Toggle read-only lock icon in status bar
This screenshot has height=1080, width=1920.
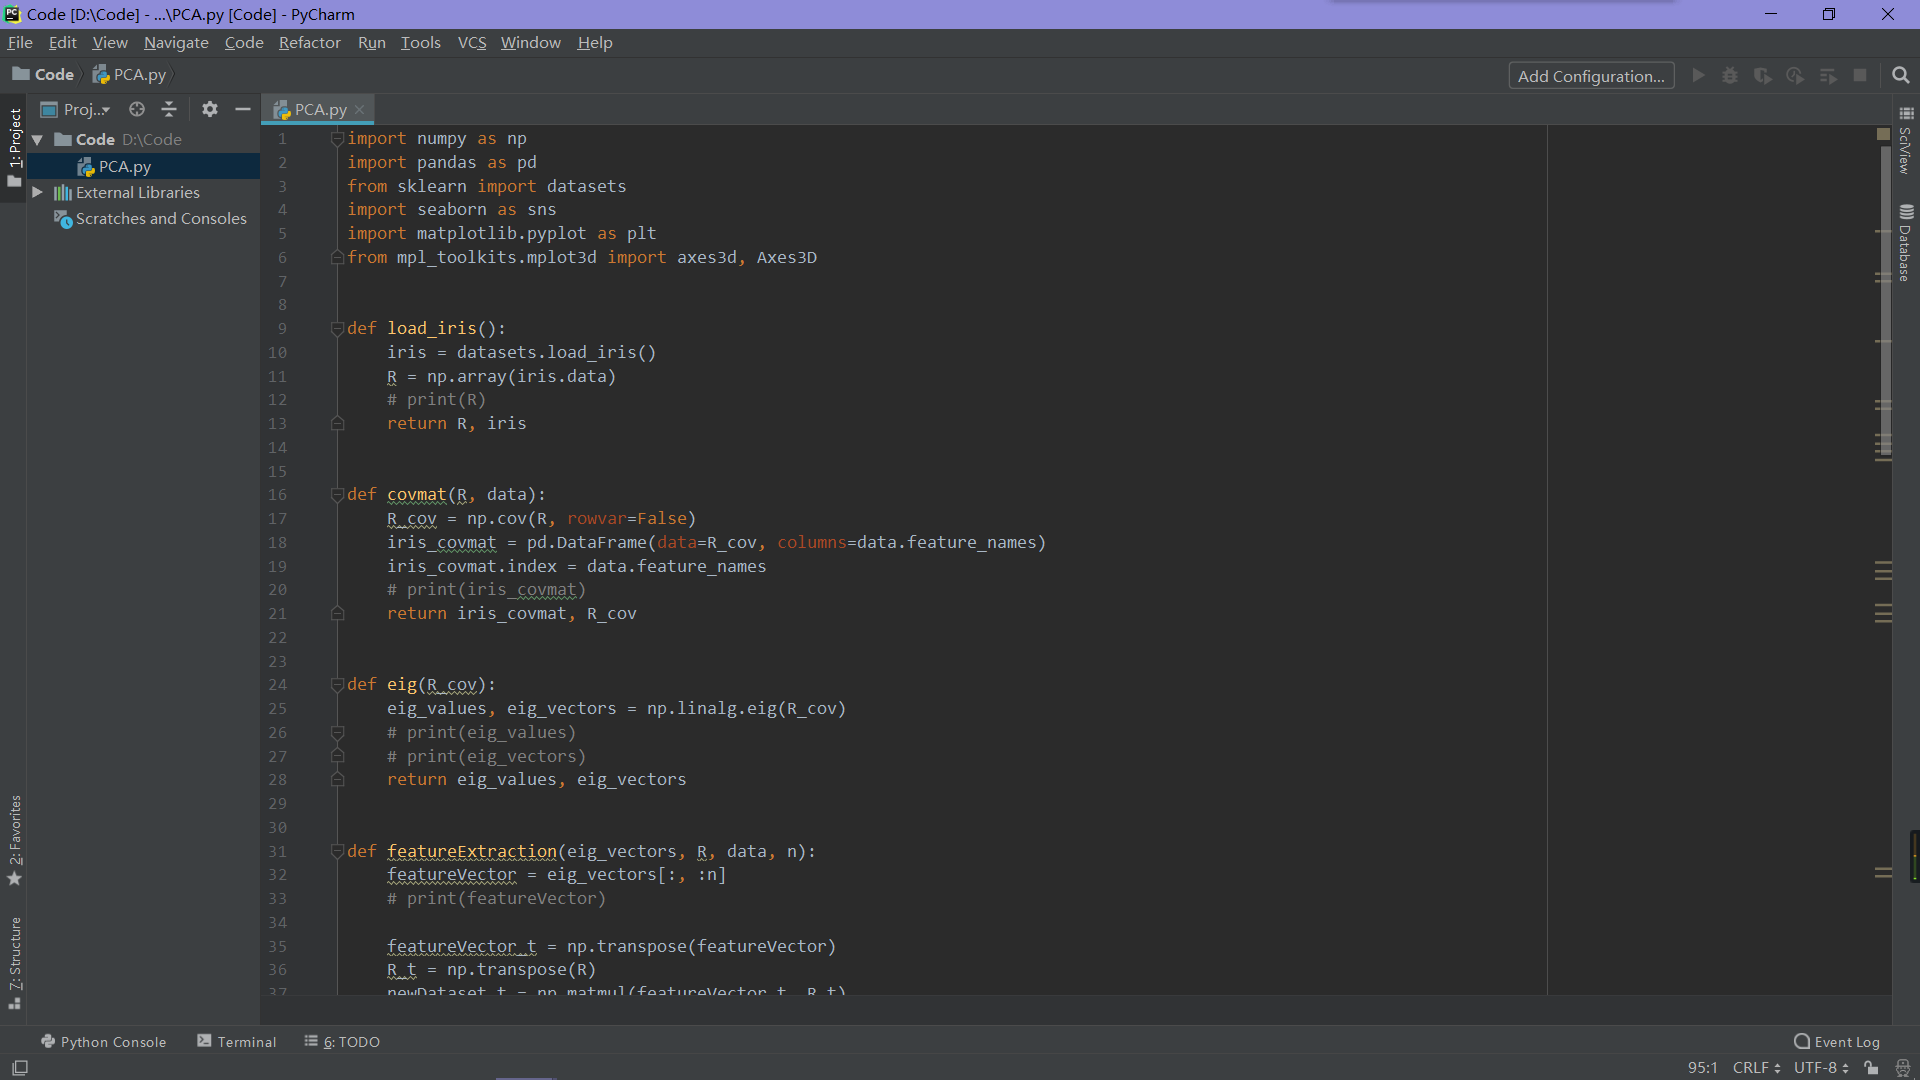pos(1871,1068)
